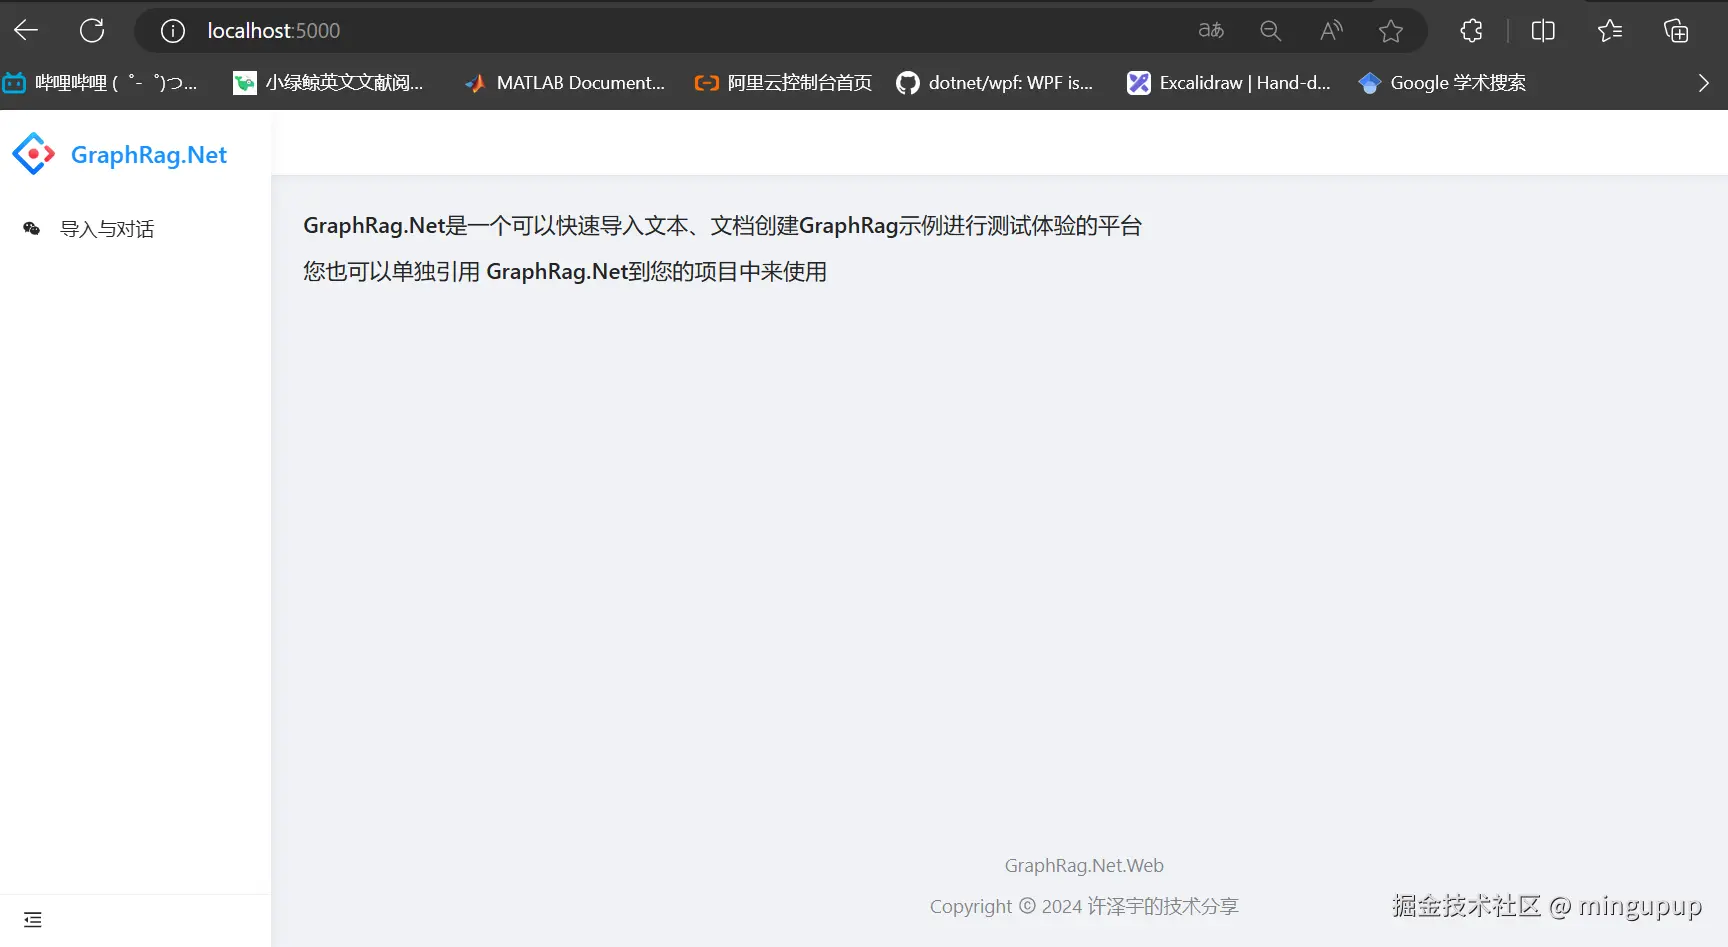Add this page to favorites
The image size is (1728, 947).
point(1390,31)
